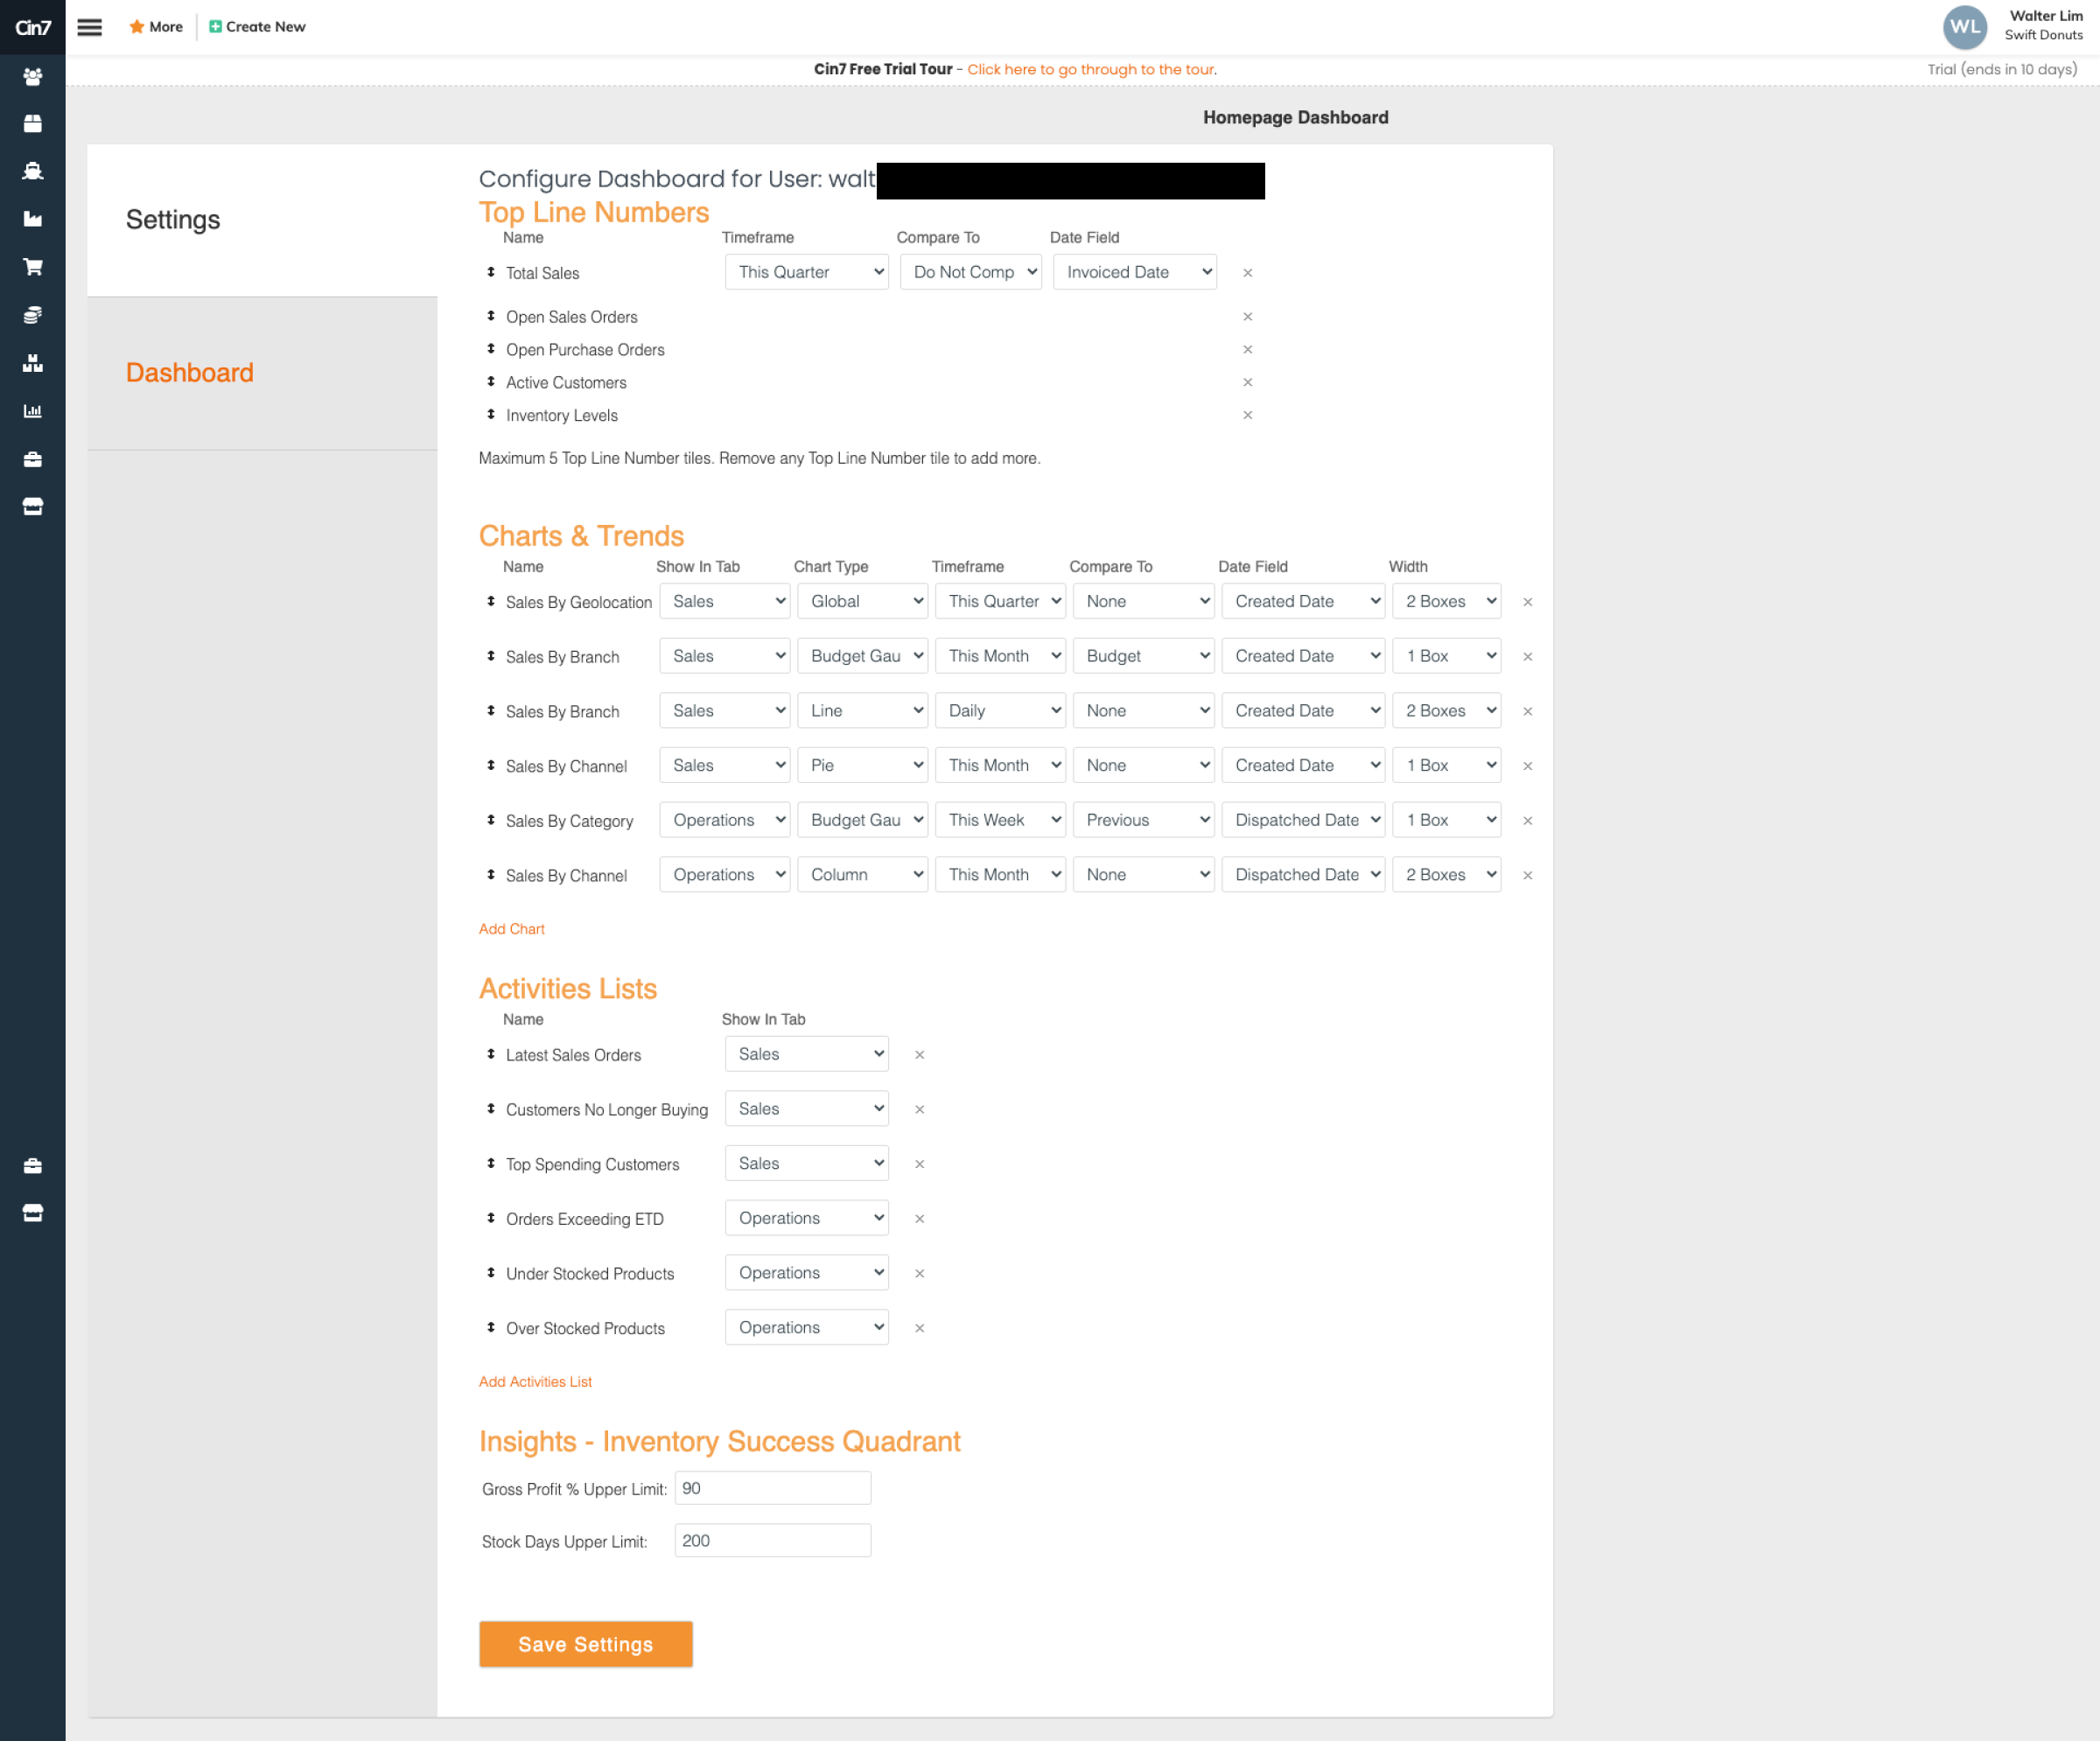
Task: Click the Add Activities List link
Action: 535,1382
